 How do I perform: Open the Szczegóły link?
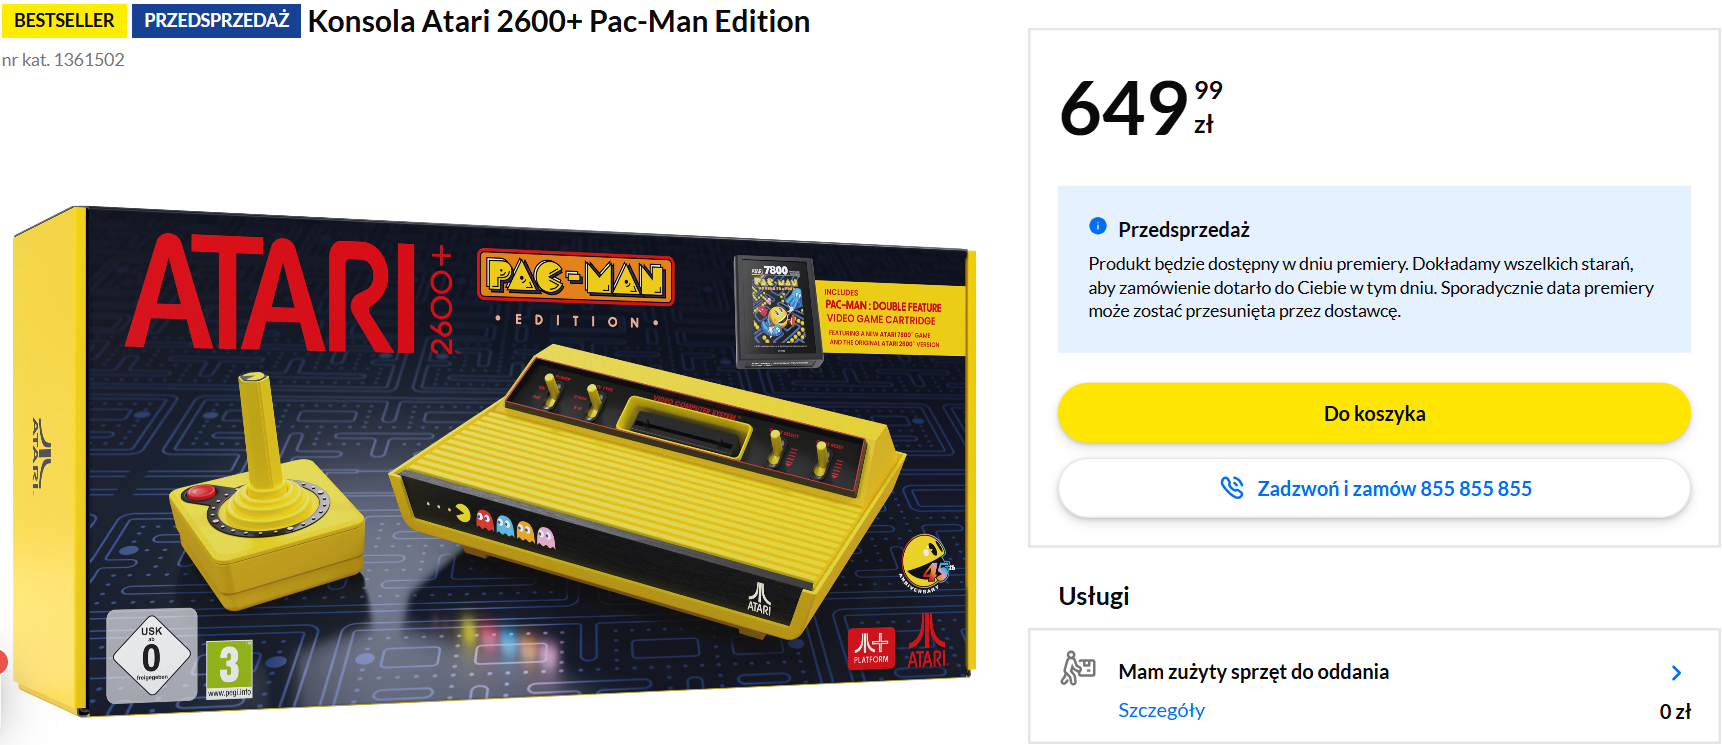pos(1161,710)
